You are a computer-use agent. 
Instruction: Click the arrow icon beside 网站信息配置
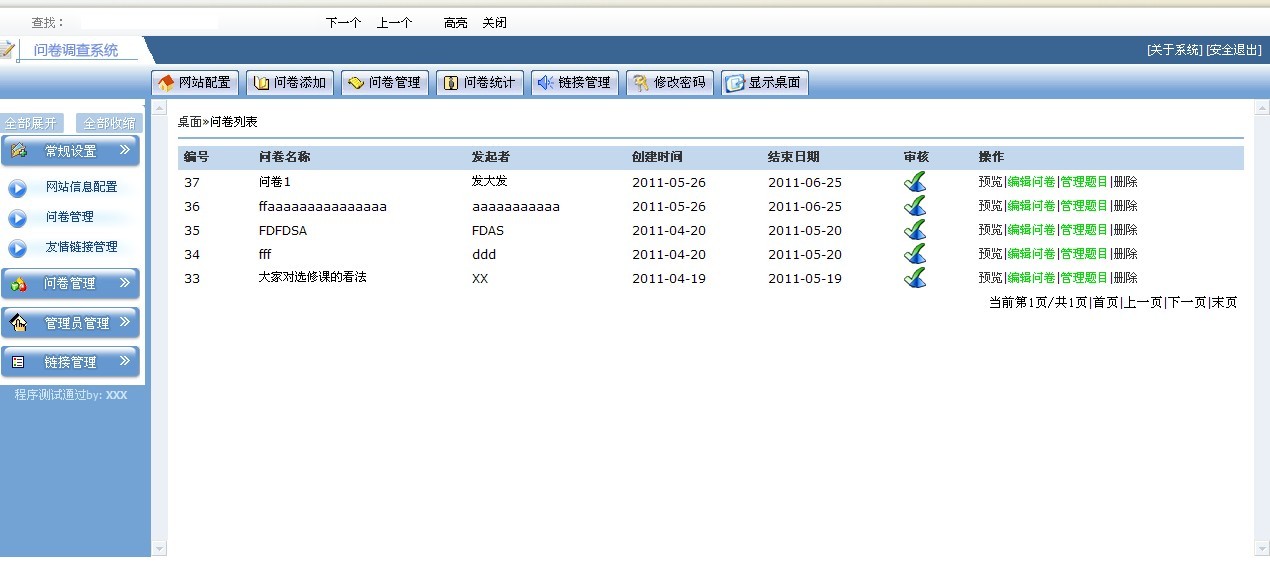click(x=18, y=187)
